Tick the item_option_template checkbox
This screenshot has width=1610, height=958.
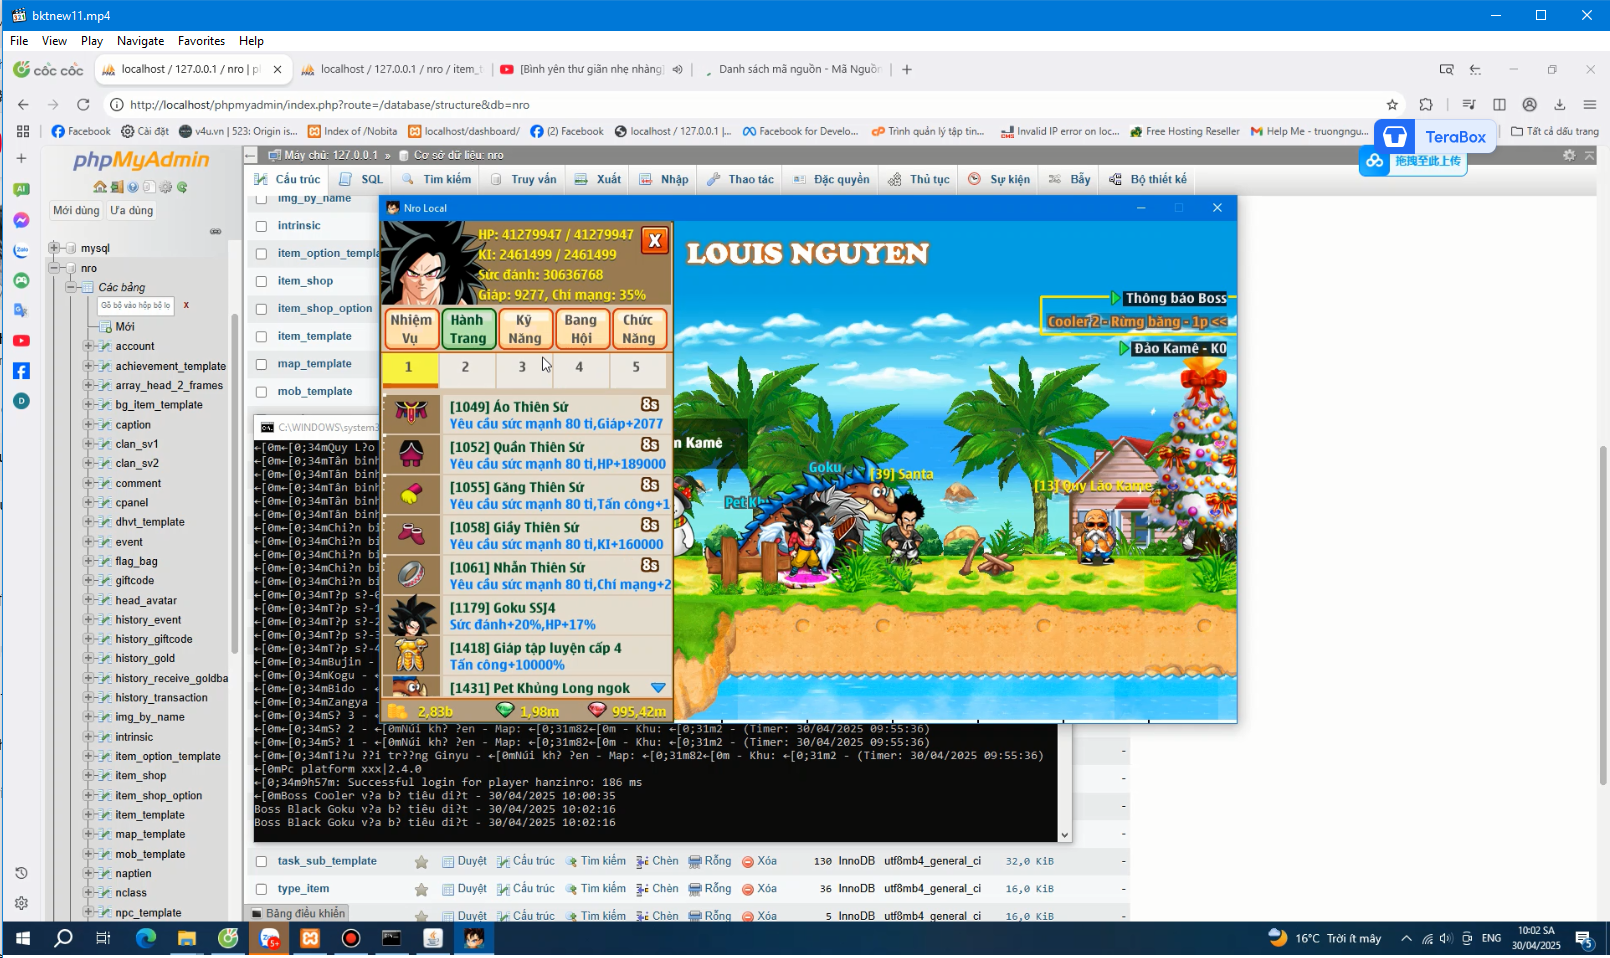pos(261,254)
